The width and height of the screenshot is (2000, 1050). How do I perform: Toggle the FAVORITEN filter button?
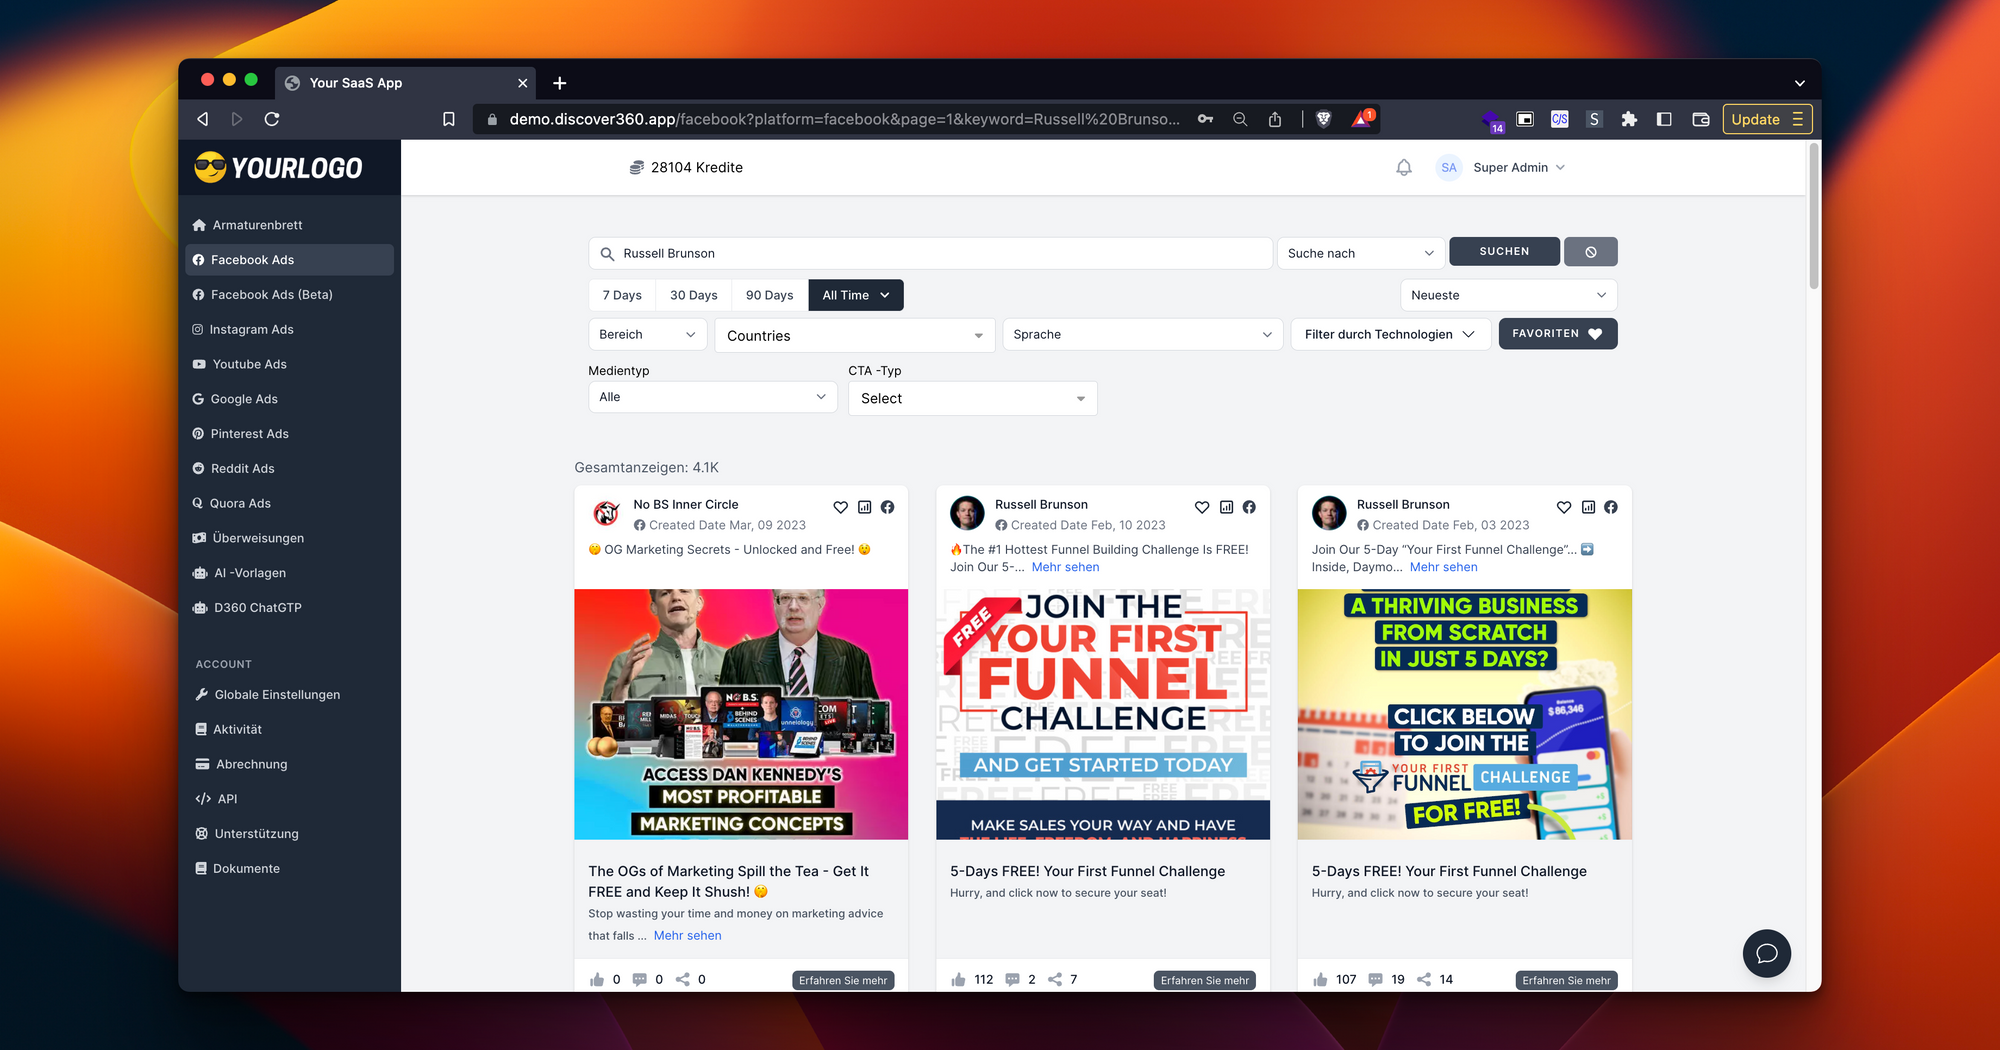point(1557,334)
